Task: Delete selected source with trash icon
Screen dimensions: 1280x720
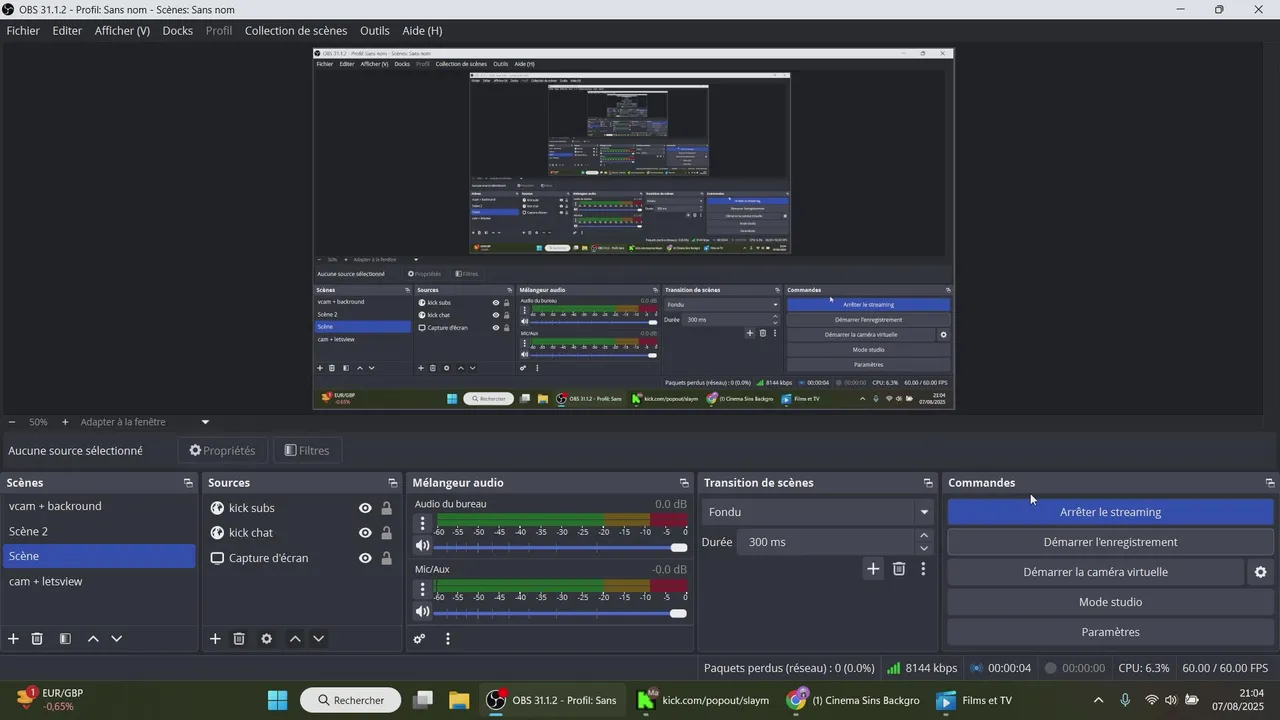Action: click(239, 639)
